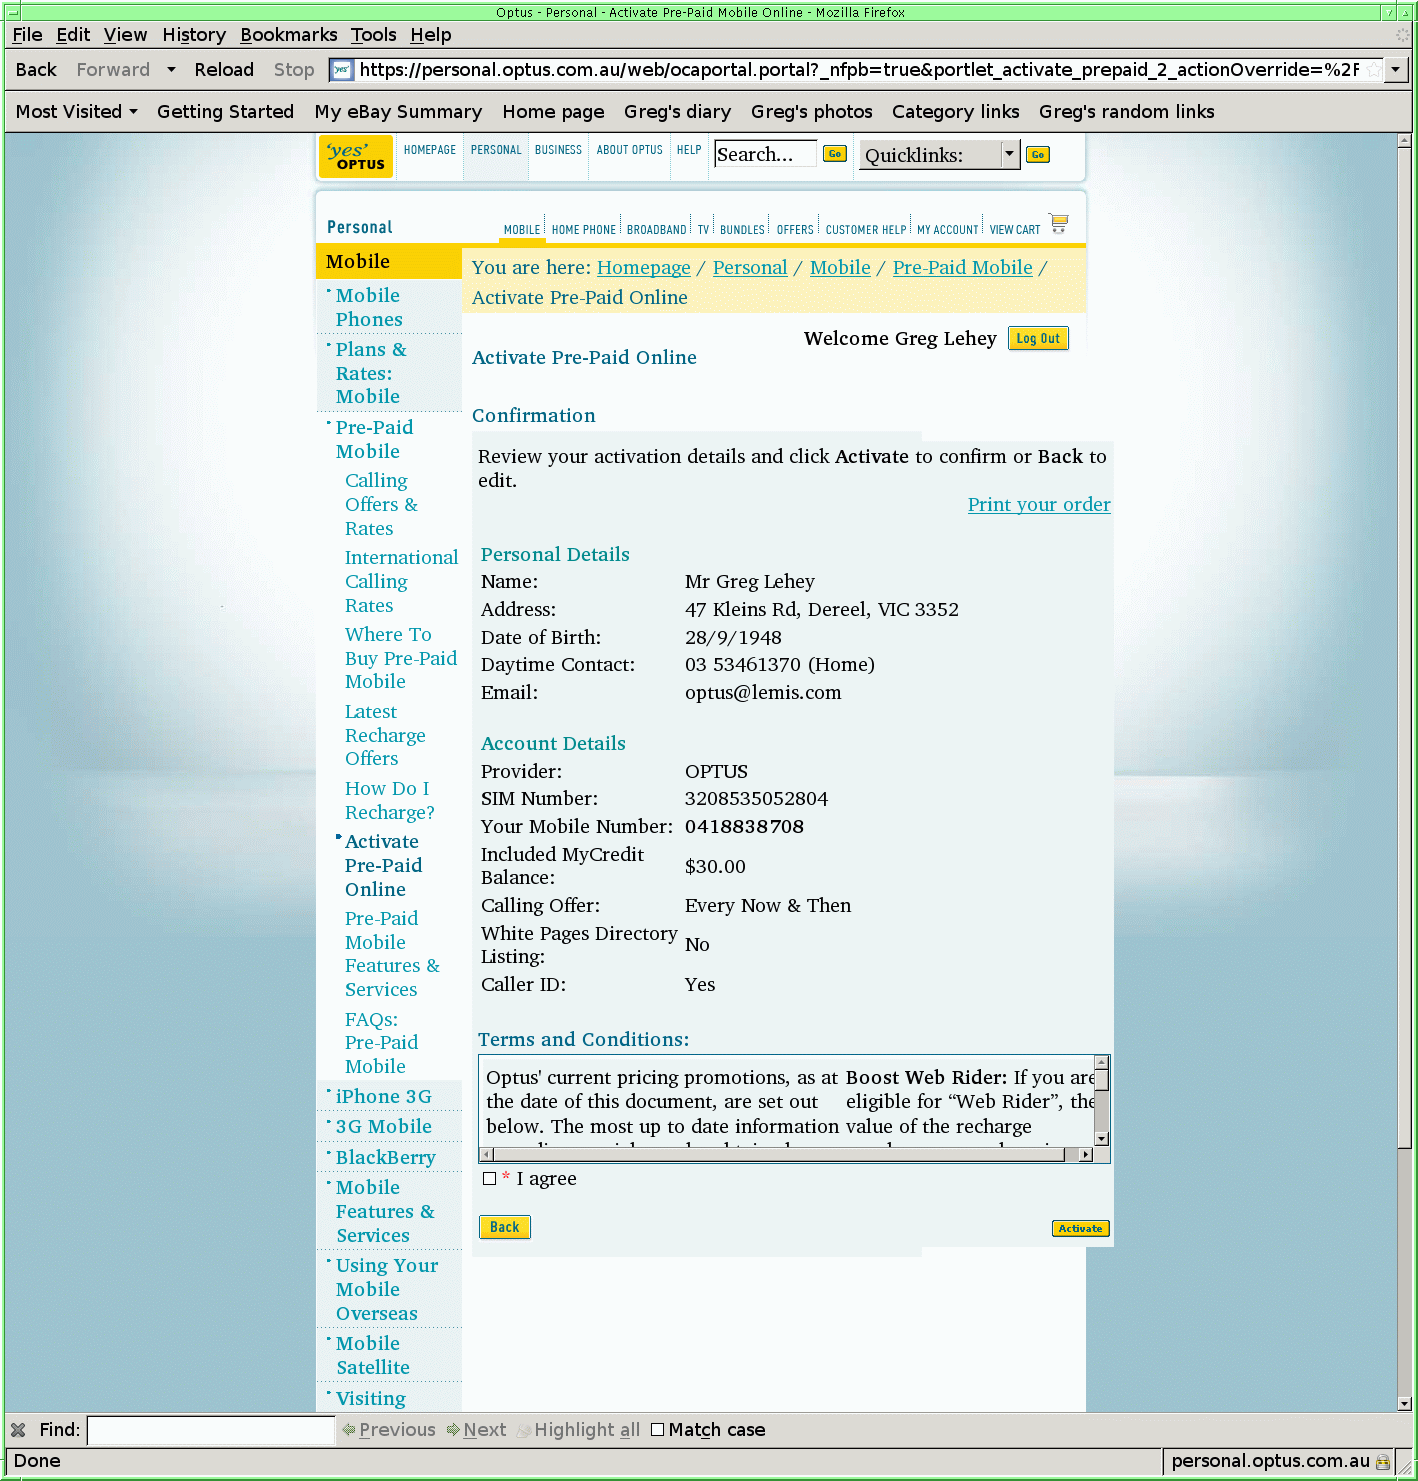Click the Go icon beside Quicklinks

1037,155
